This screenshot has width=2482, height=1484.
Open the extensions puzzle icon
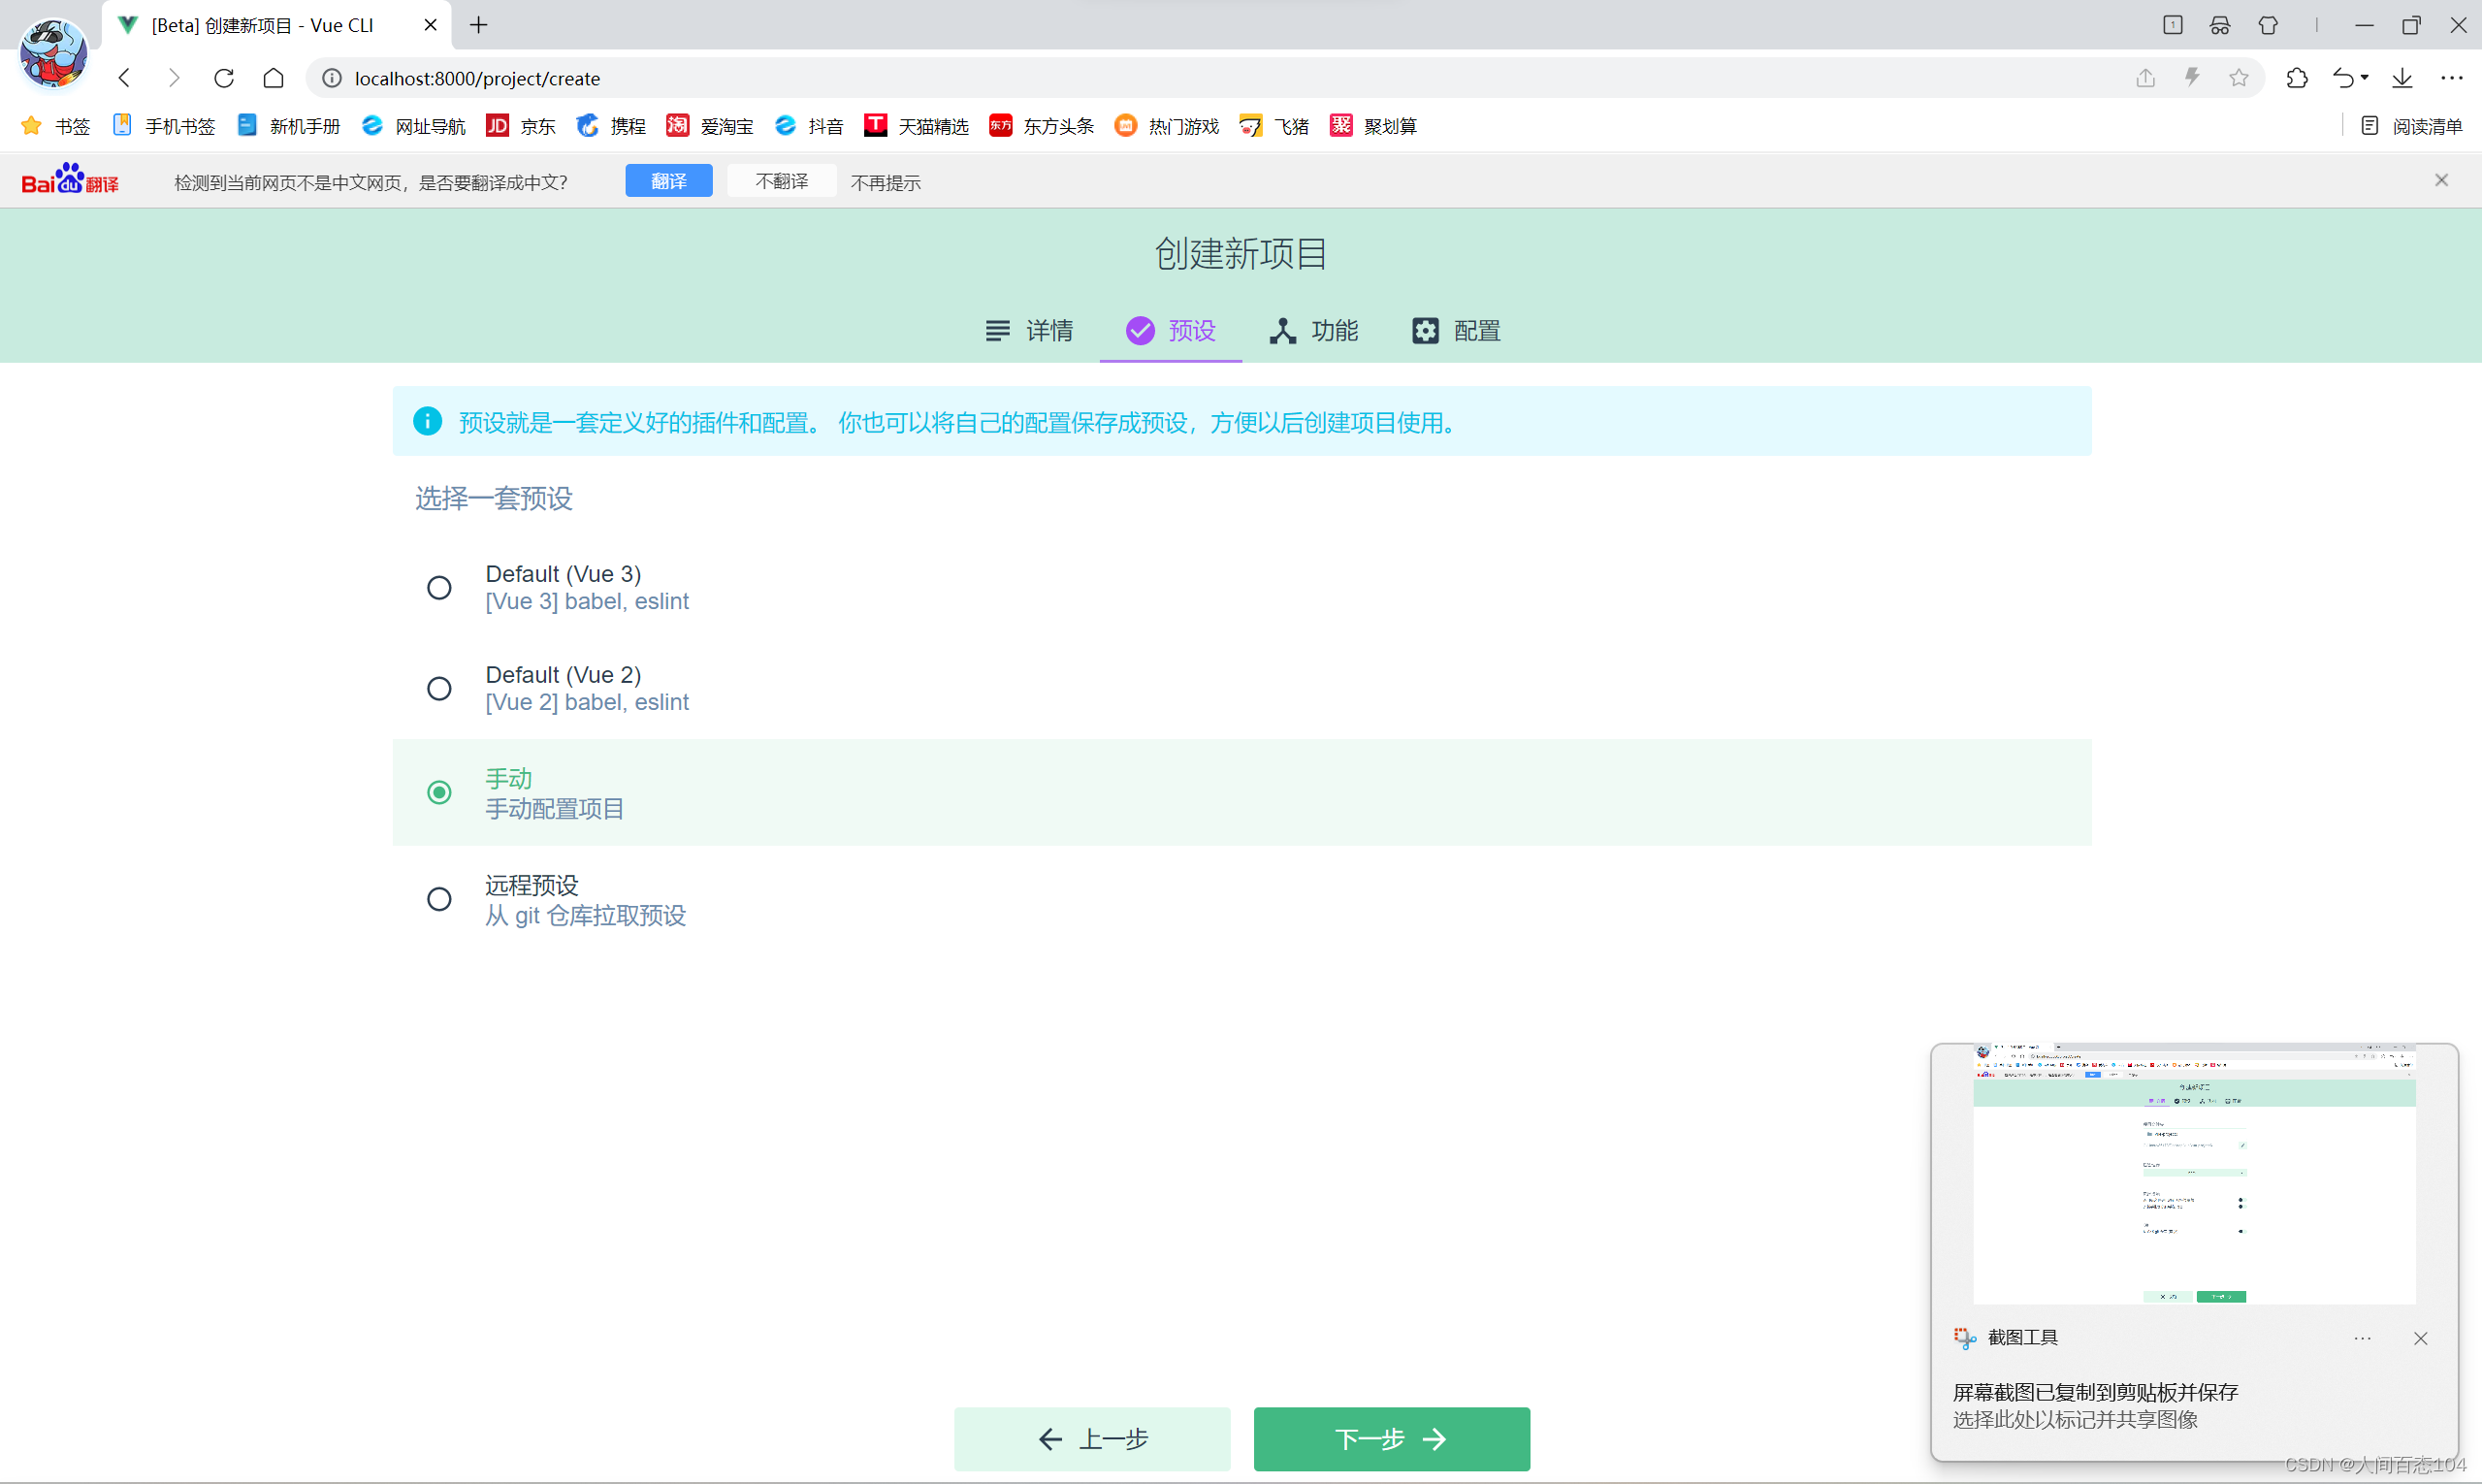pos(2297,78)
